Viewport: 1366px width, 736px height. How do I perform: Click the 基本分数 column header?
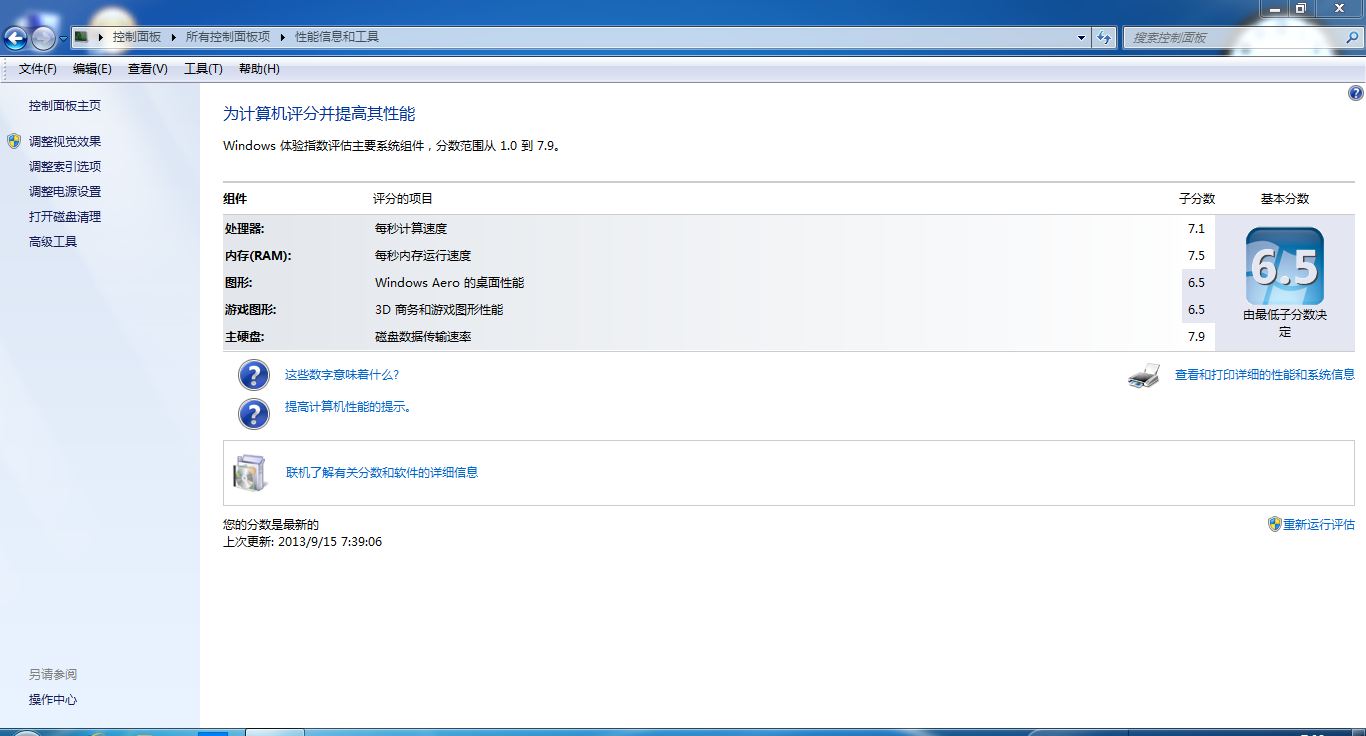click(1285, 199)
